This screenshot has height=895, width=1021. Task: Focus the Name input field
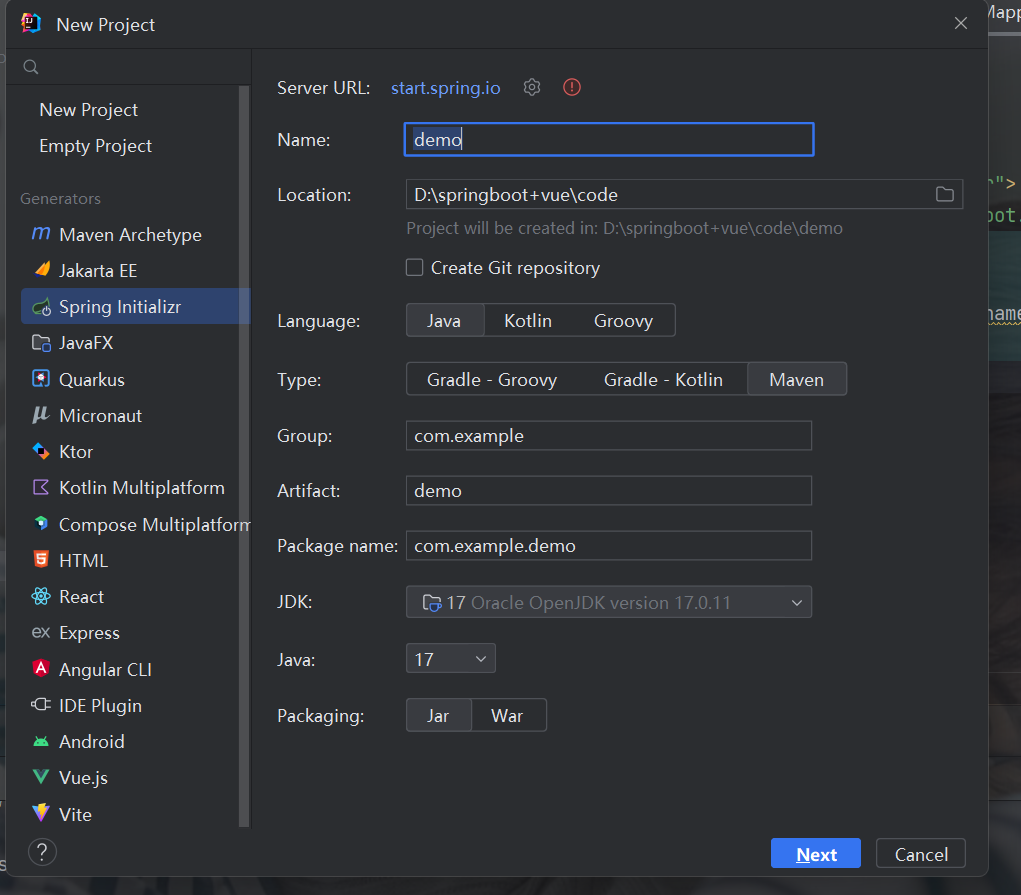[x=609, y=139]
